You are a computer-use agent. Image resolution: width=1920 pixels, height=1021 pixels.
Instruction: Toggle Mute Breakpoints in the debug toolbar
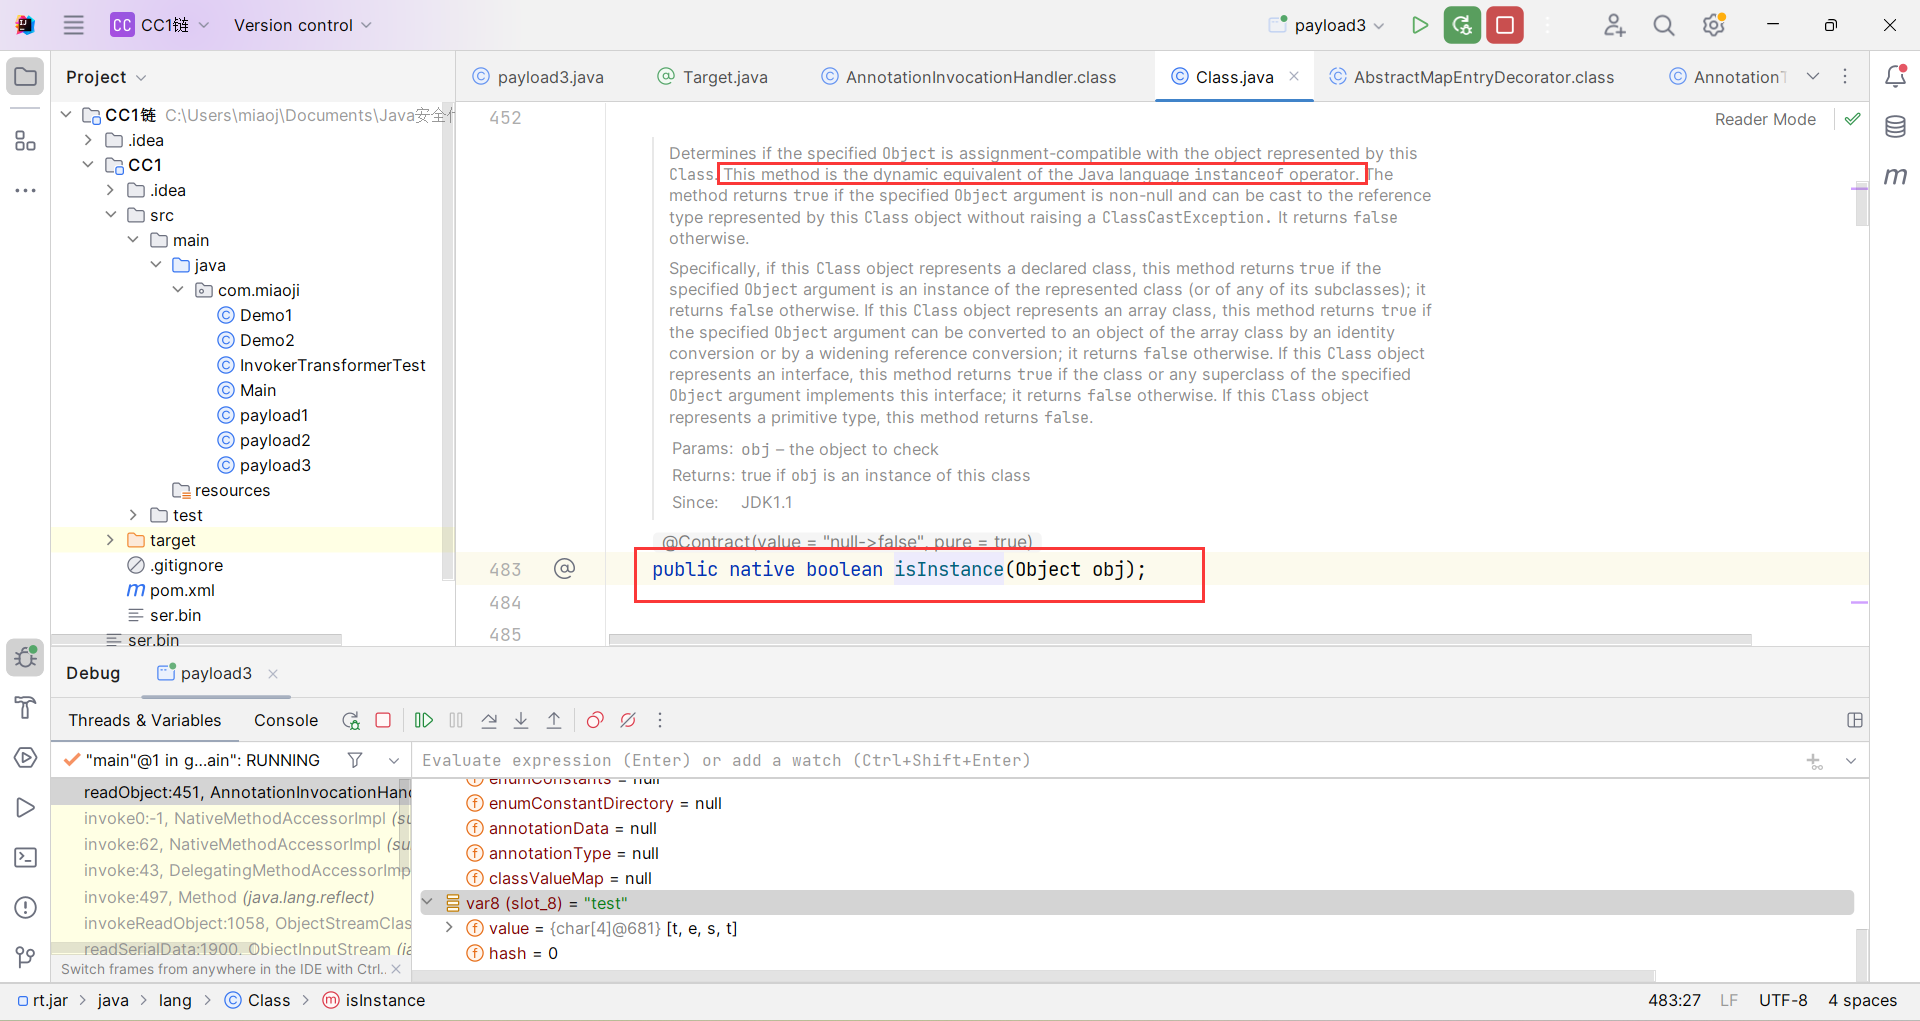click(x=628, y=720)
